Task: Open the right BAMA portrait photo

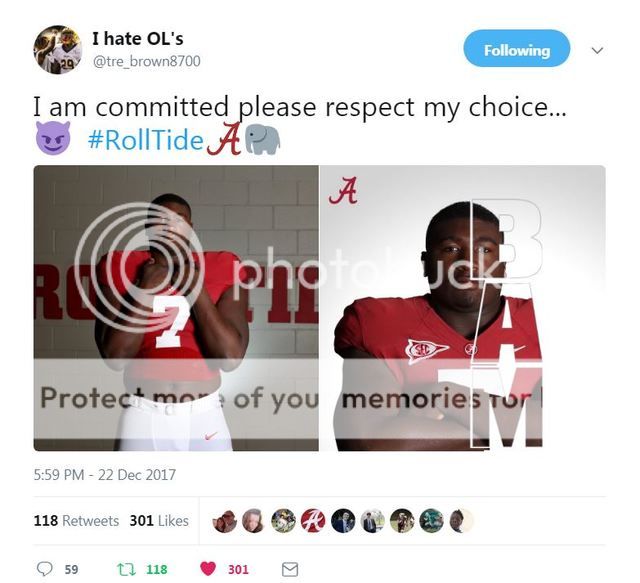Action: (x=463, y=308)
